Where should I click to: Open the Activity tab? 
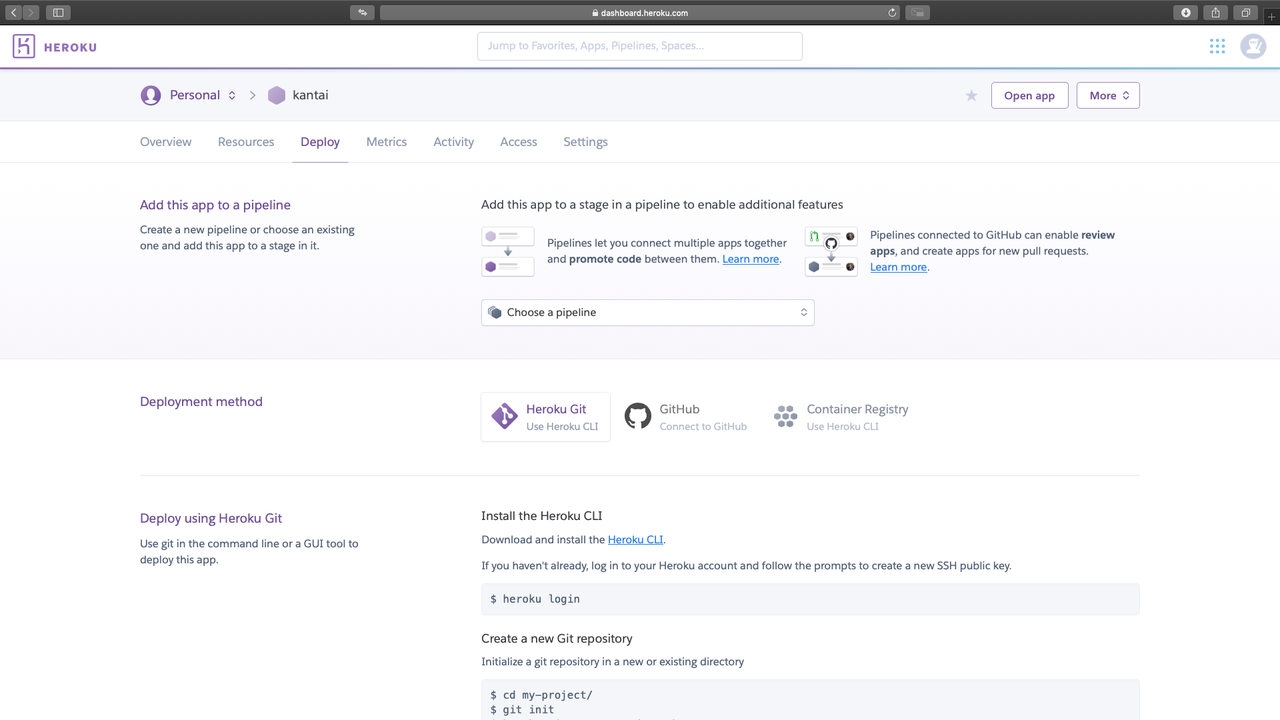click(x=453, y=142)
